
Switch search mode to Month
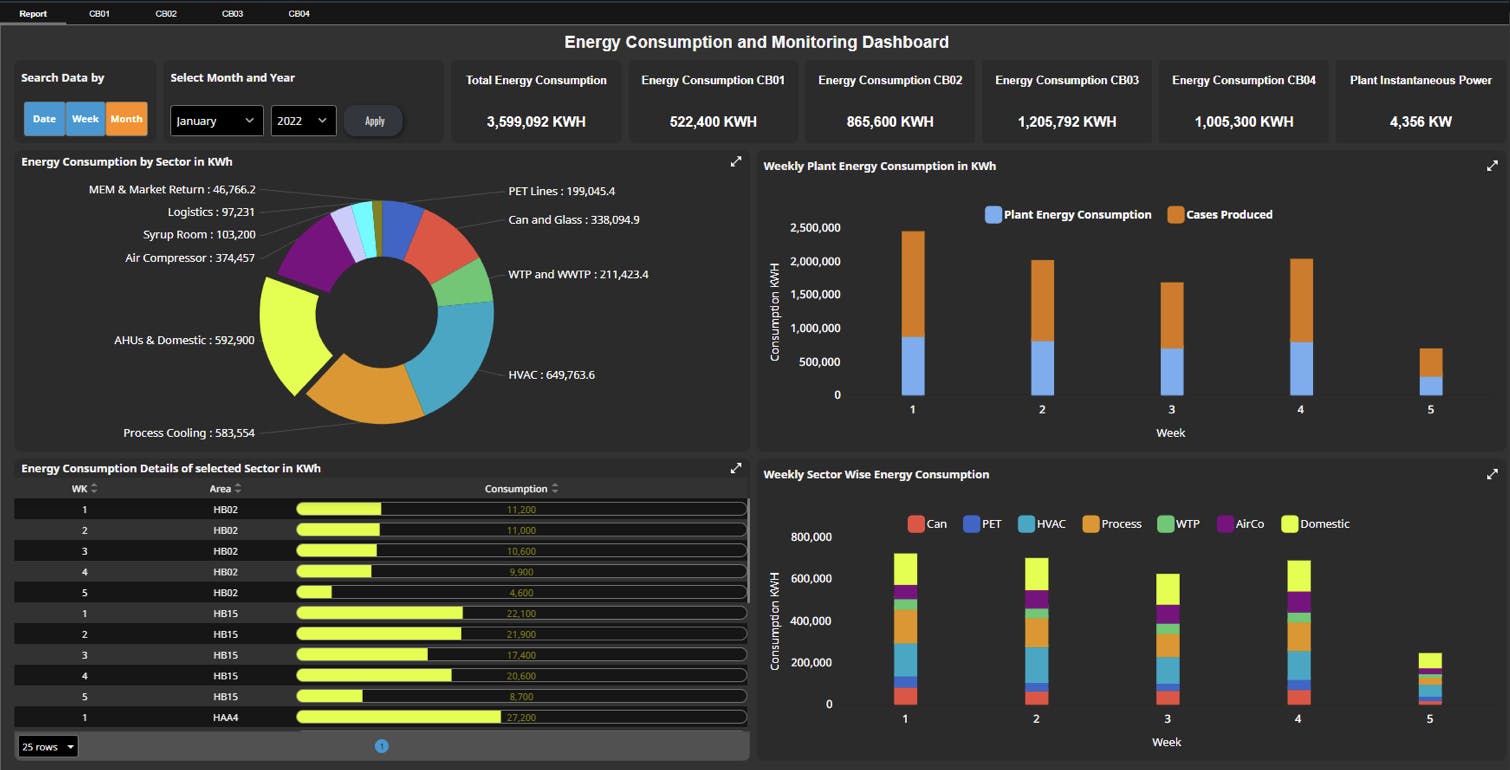126,118
